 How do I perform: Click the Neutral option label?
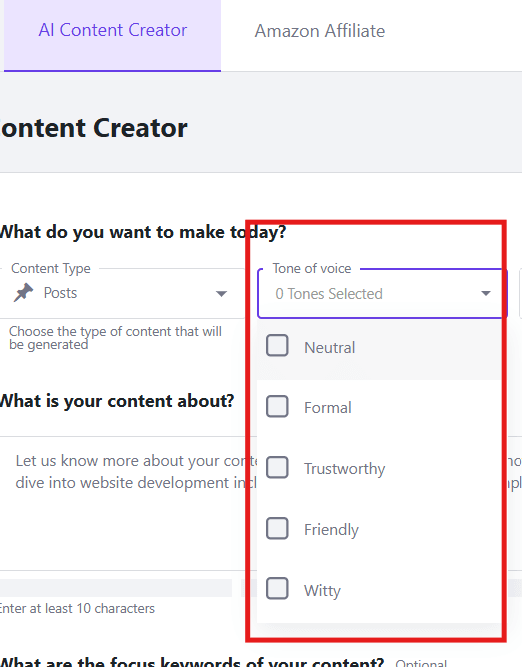329,348
